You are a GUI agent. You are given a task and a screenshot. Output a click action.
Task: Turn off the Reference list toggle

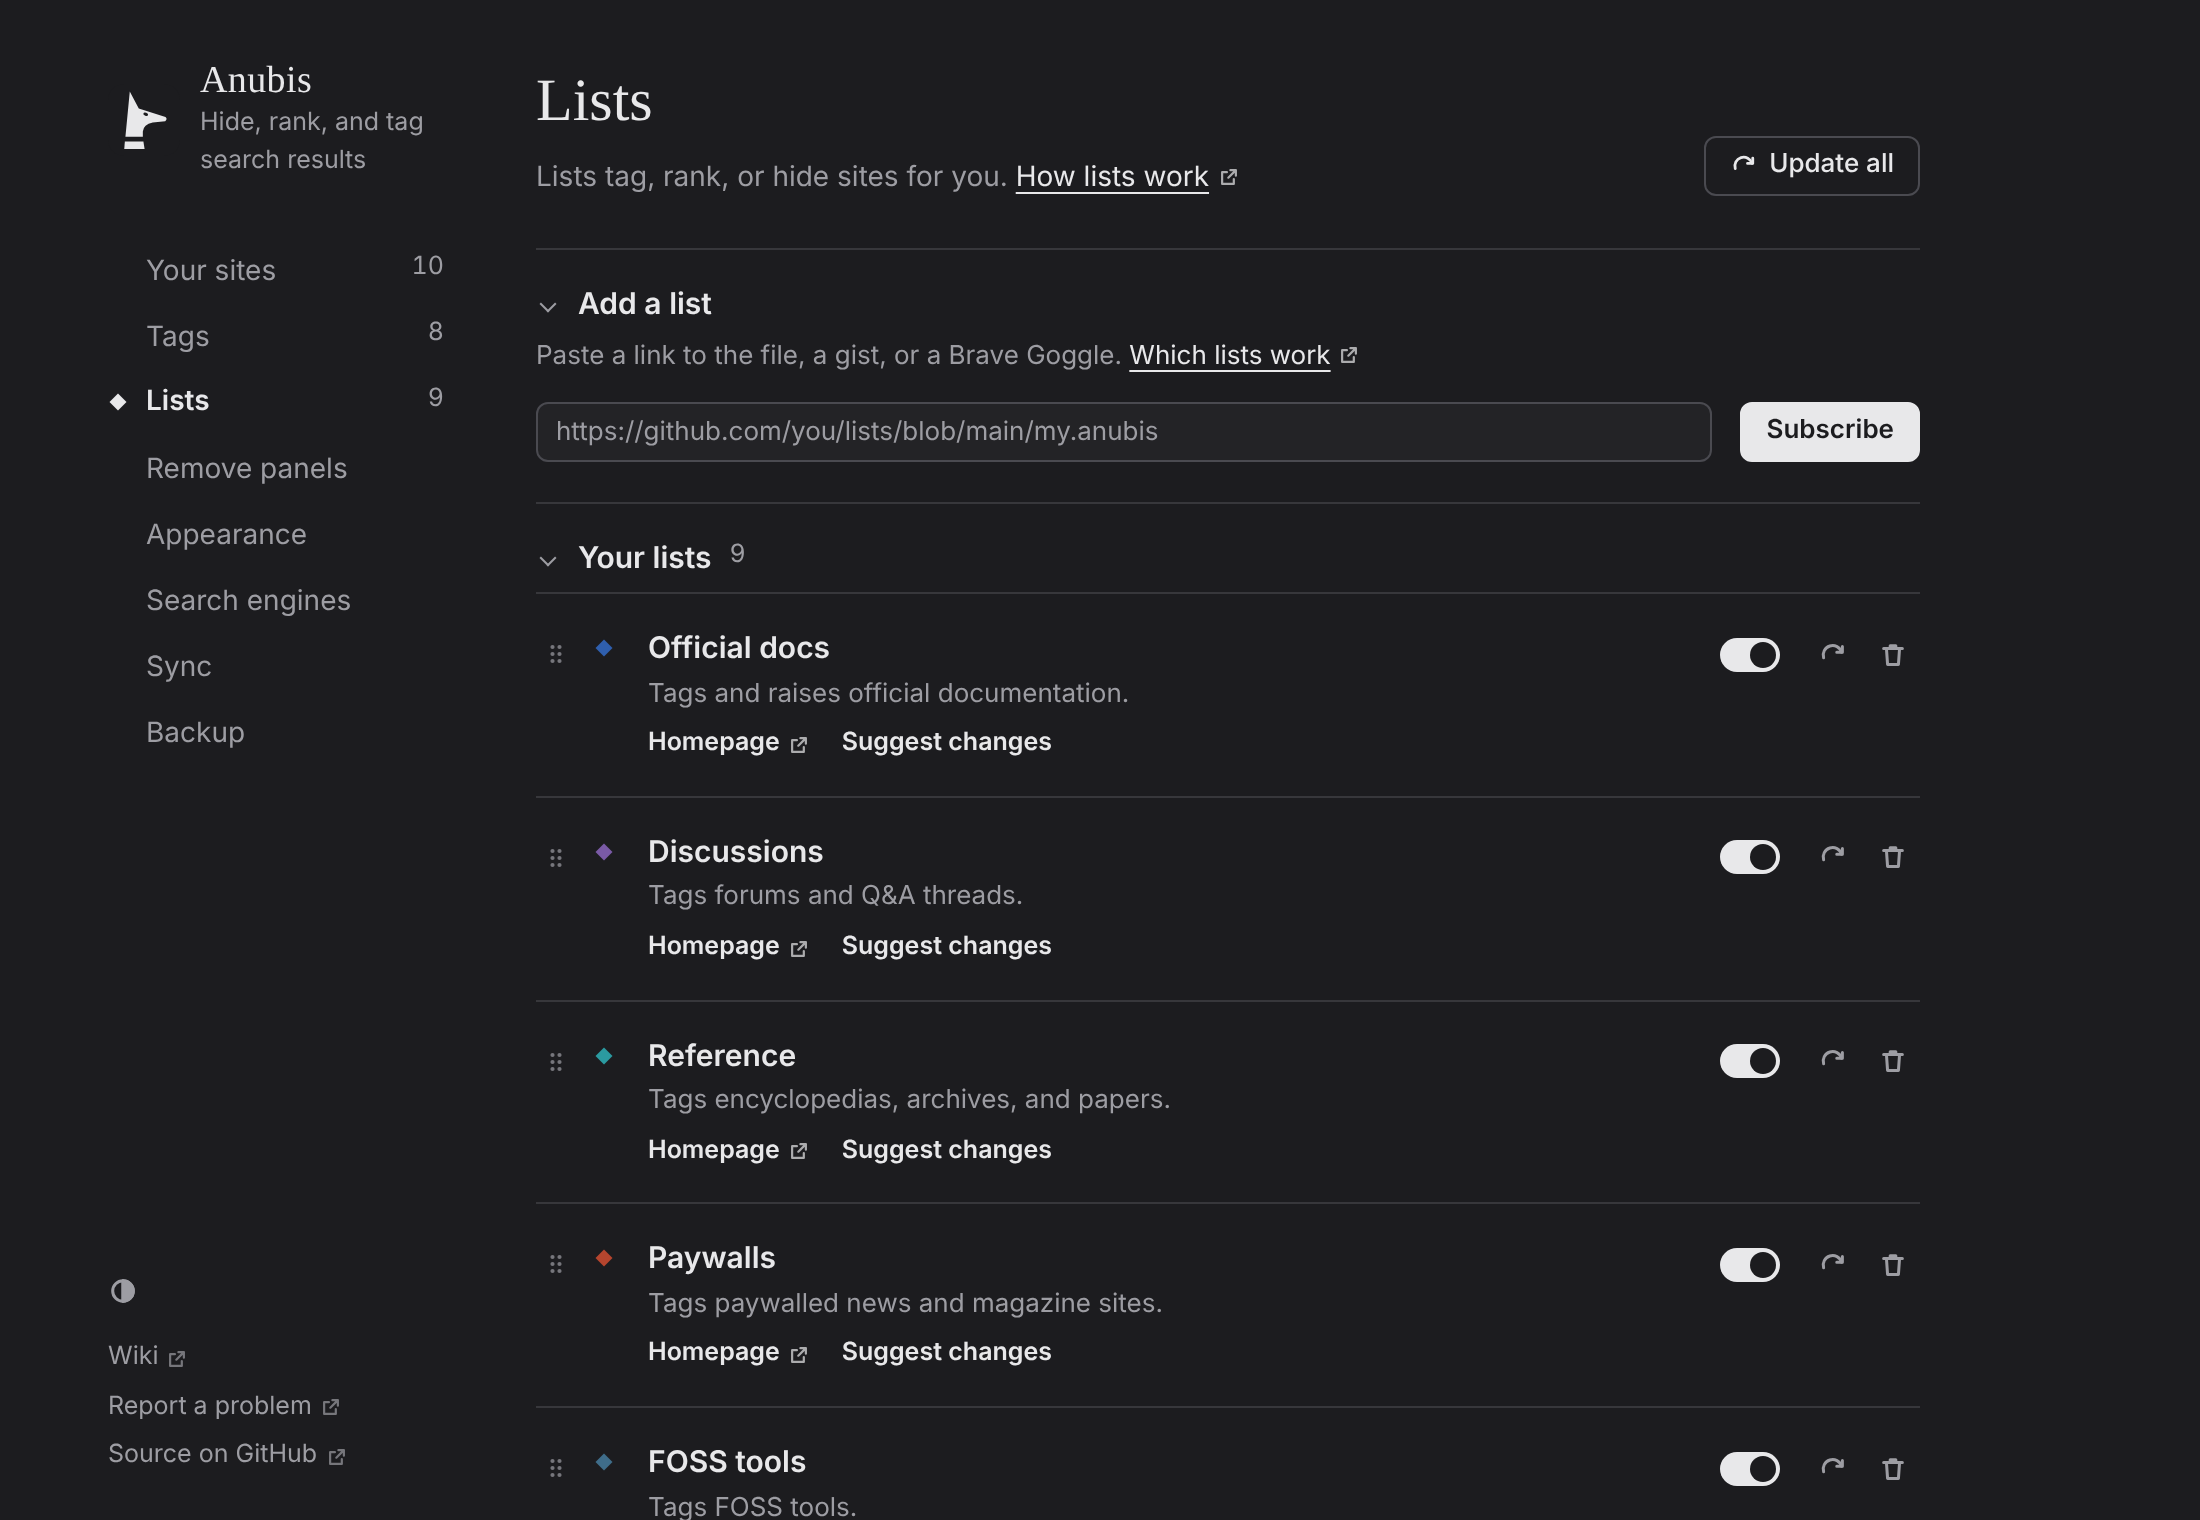pos(1750,1061)
